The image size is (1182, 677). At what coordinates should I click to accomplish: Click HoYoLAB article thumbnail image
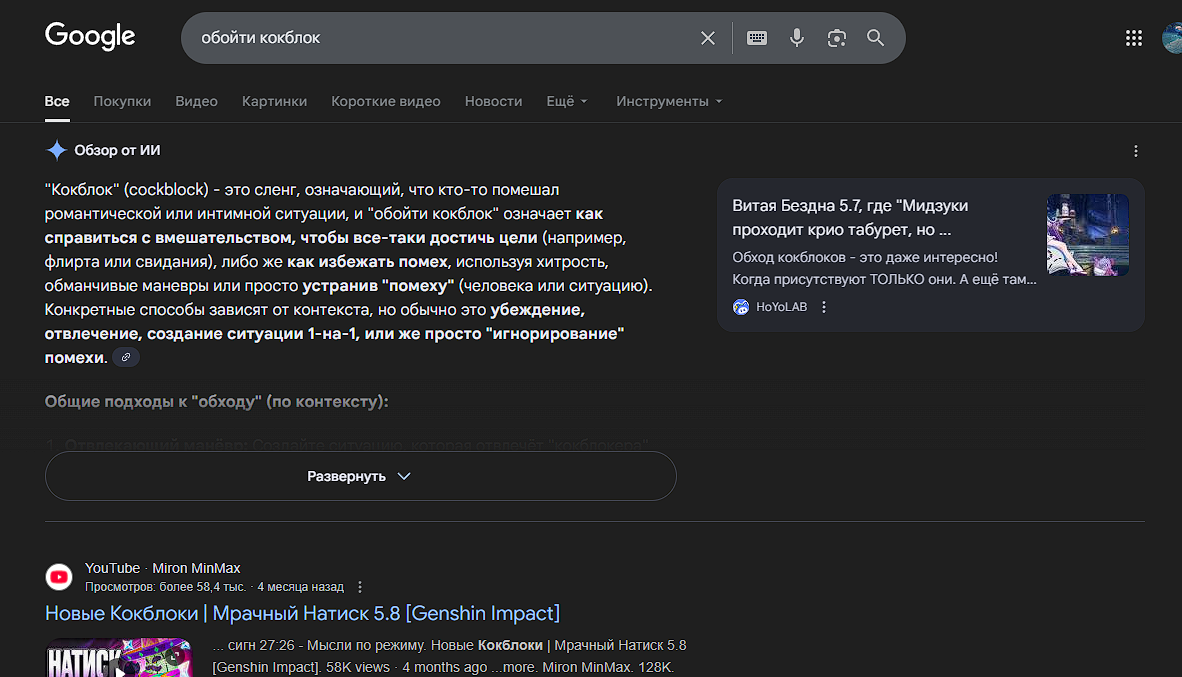point(1088,235)
